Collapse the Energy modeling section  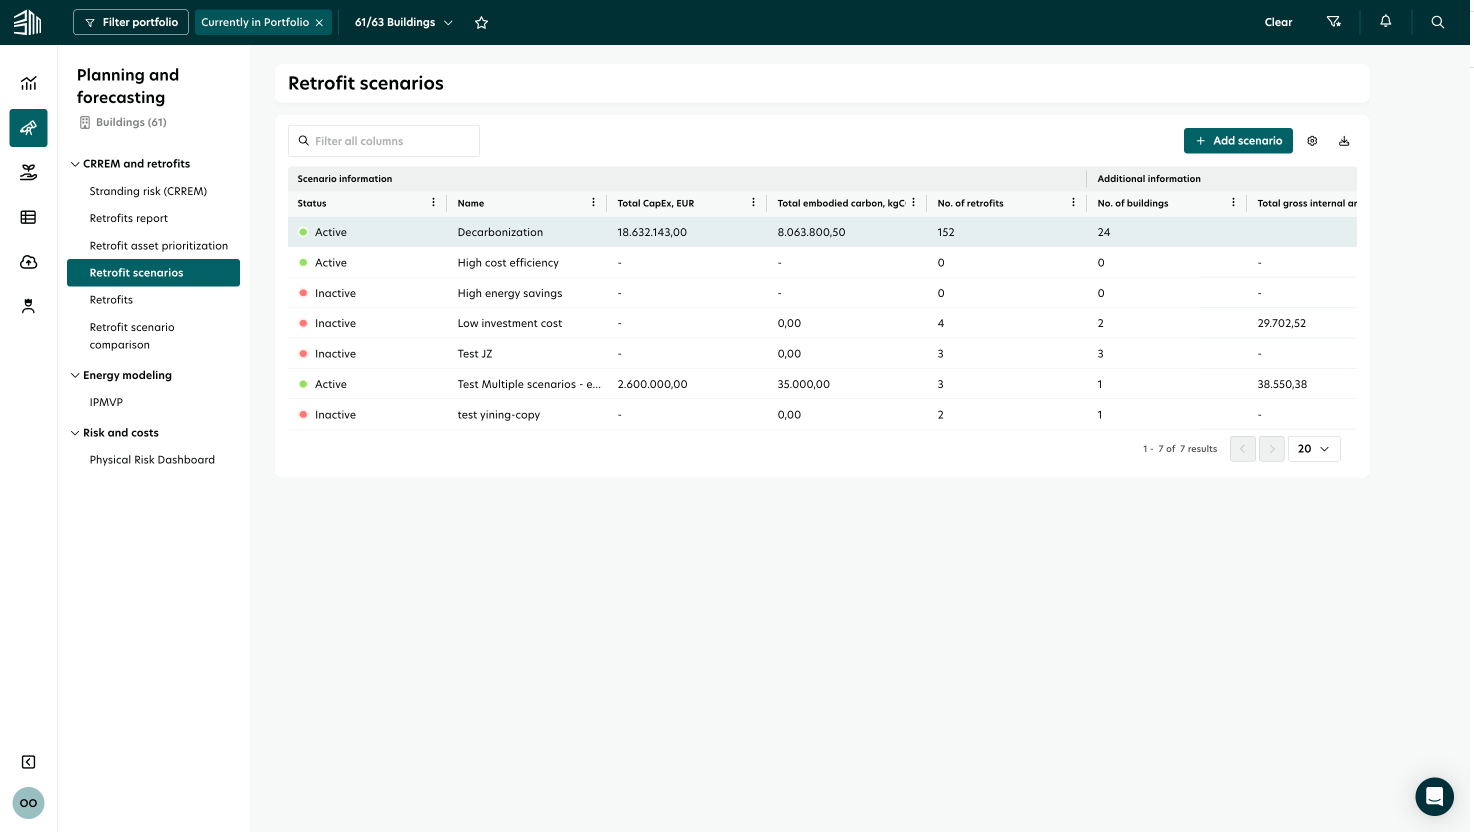click(75, 376)
